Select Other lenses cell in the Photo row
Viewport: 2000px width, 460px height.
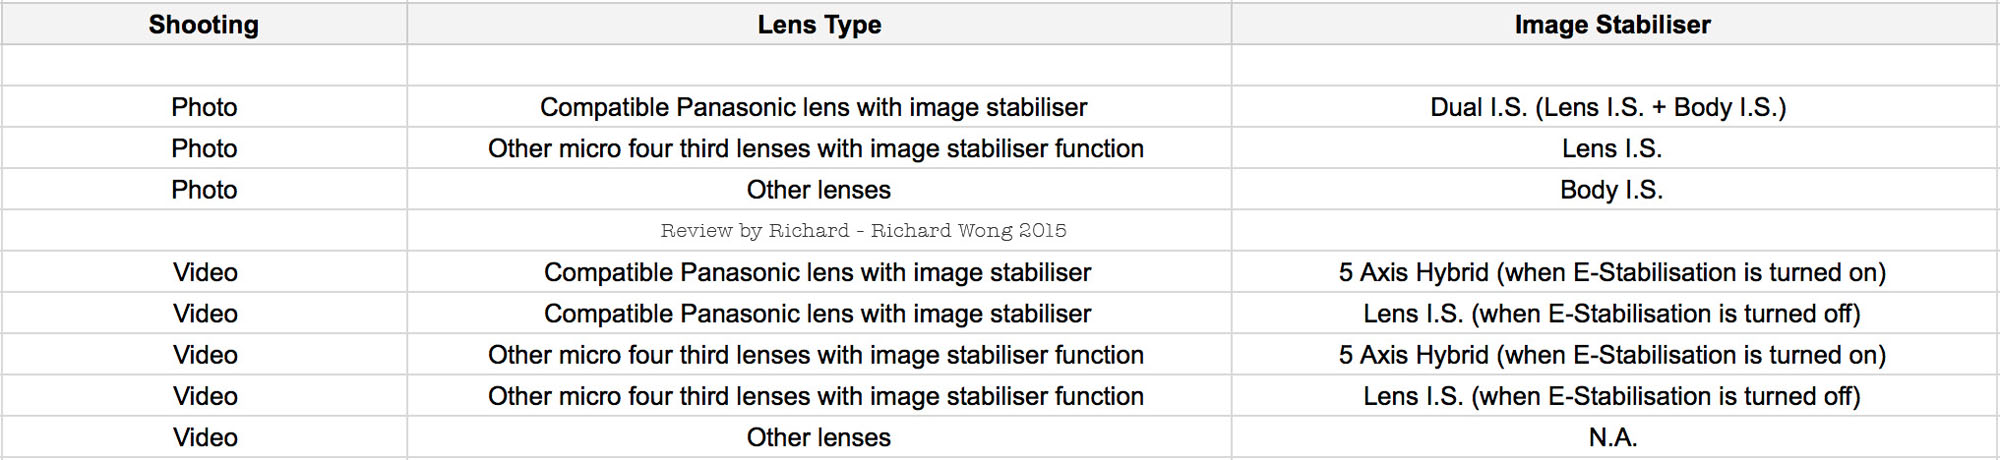pyautogui.click(x=818, y=190)
